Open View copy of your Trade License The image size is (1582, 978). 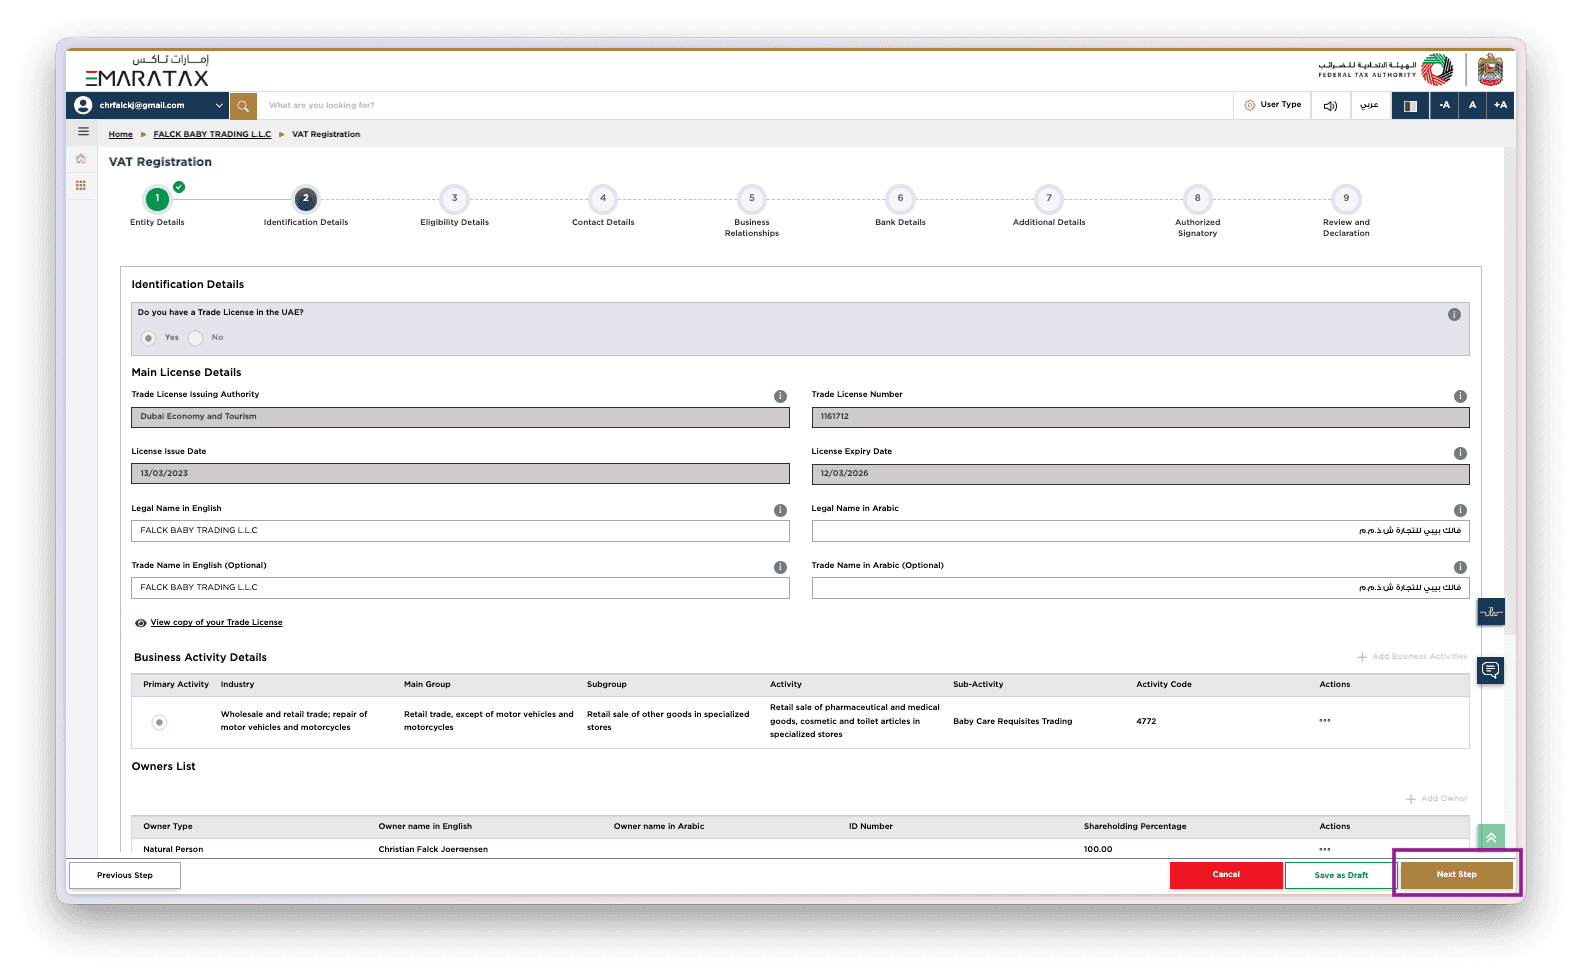click(216, 623)
